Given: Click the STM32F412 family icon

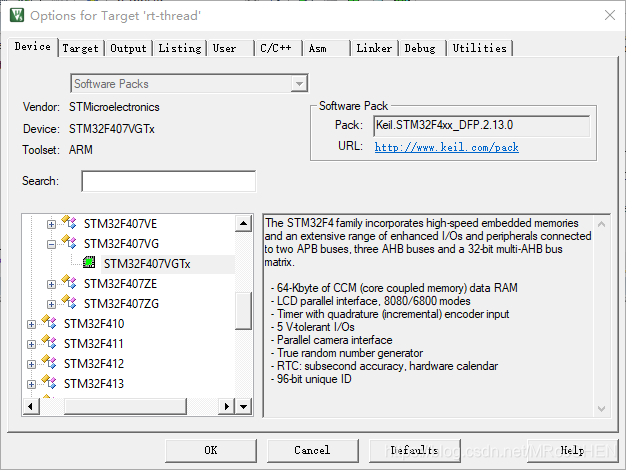Looking at the screenshot, I should coord(49,362).
